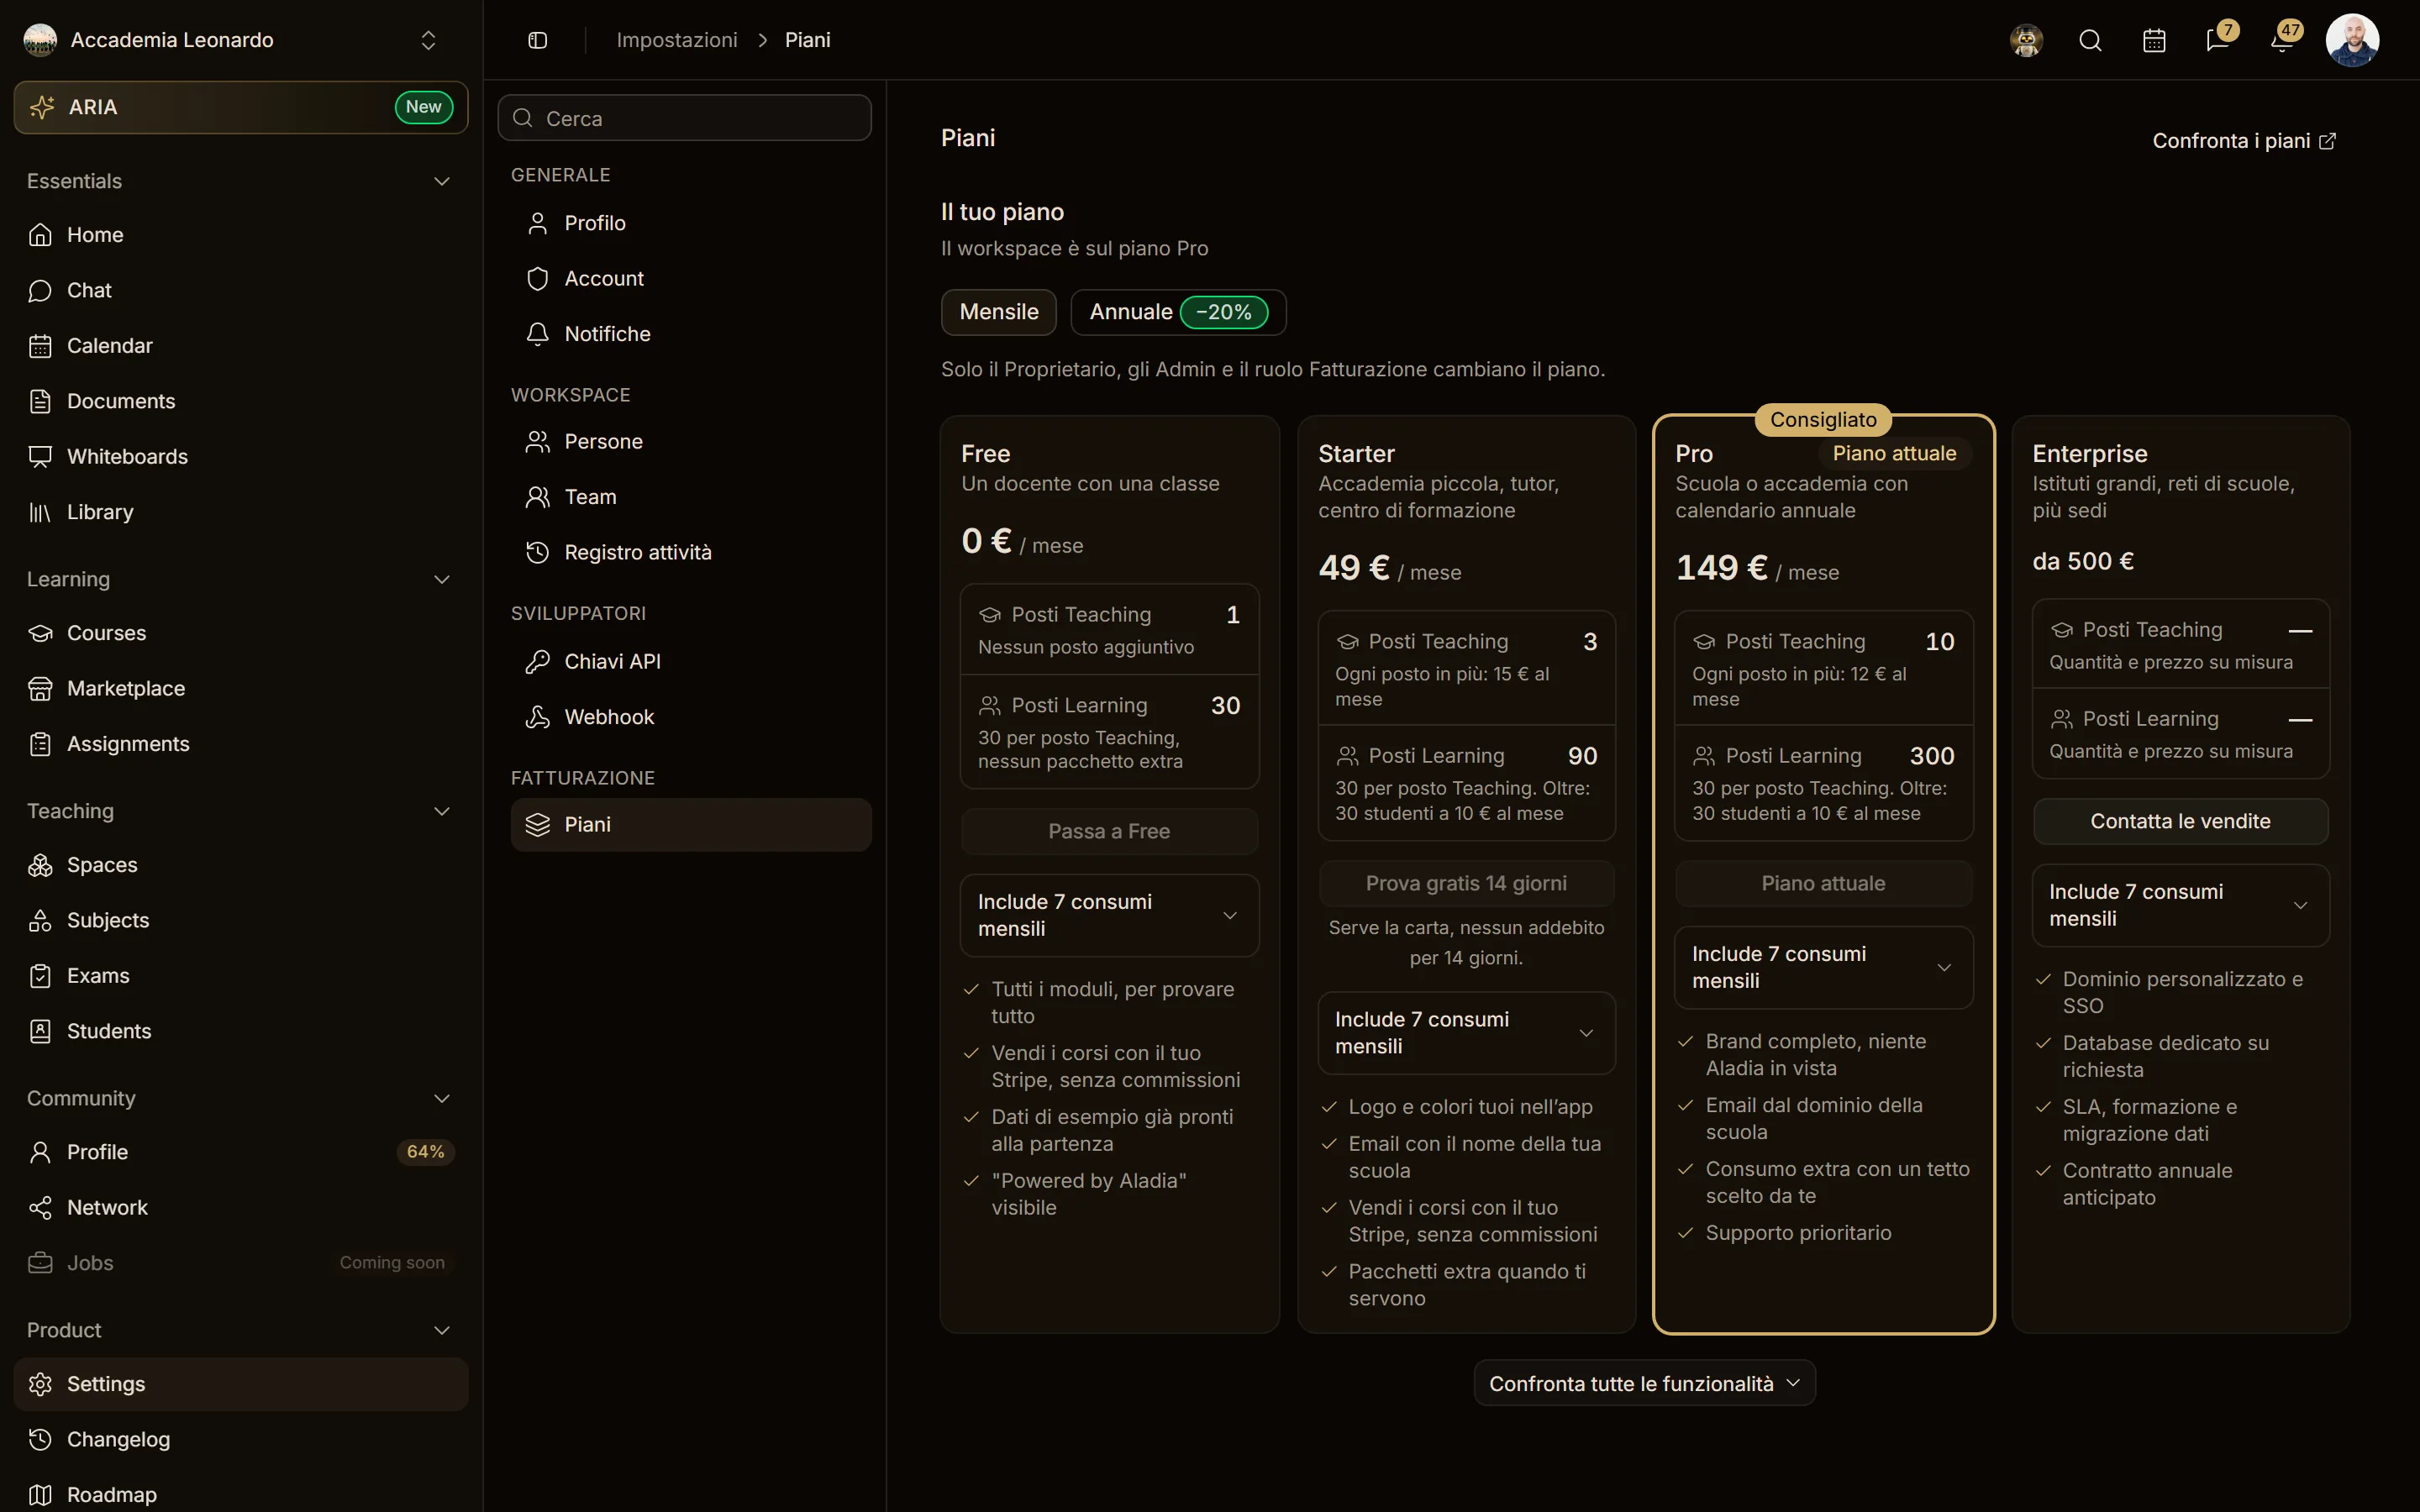Toggle the sidebar panel icon
This screenshot has height=1512, width=2420.
click(x=537, y=40)
